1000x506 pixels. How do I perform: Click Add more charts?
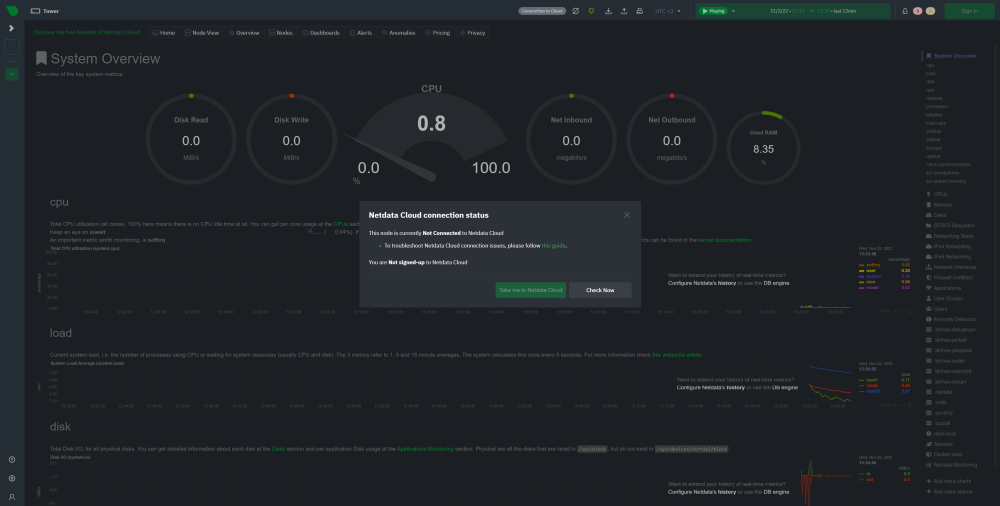point(948,481)
